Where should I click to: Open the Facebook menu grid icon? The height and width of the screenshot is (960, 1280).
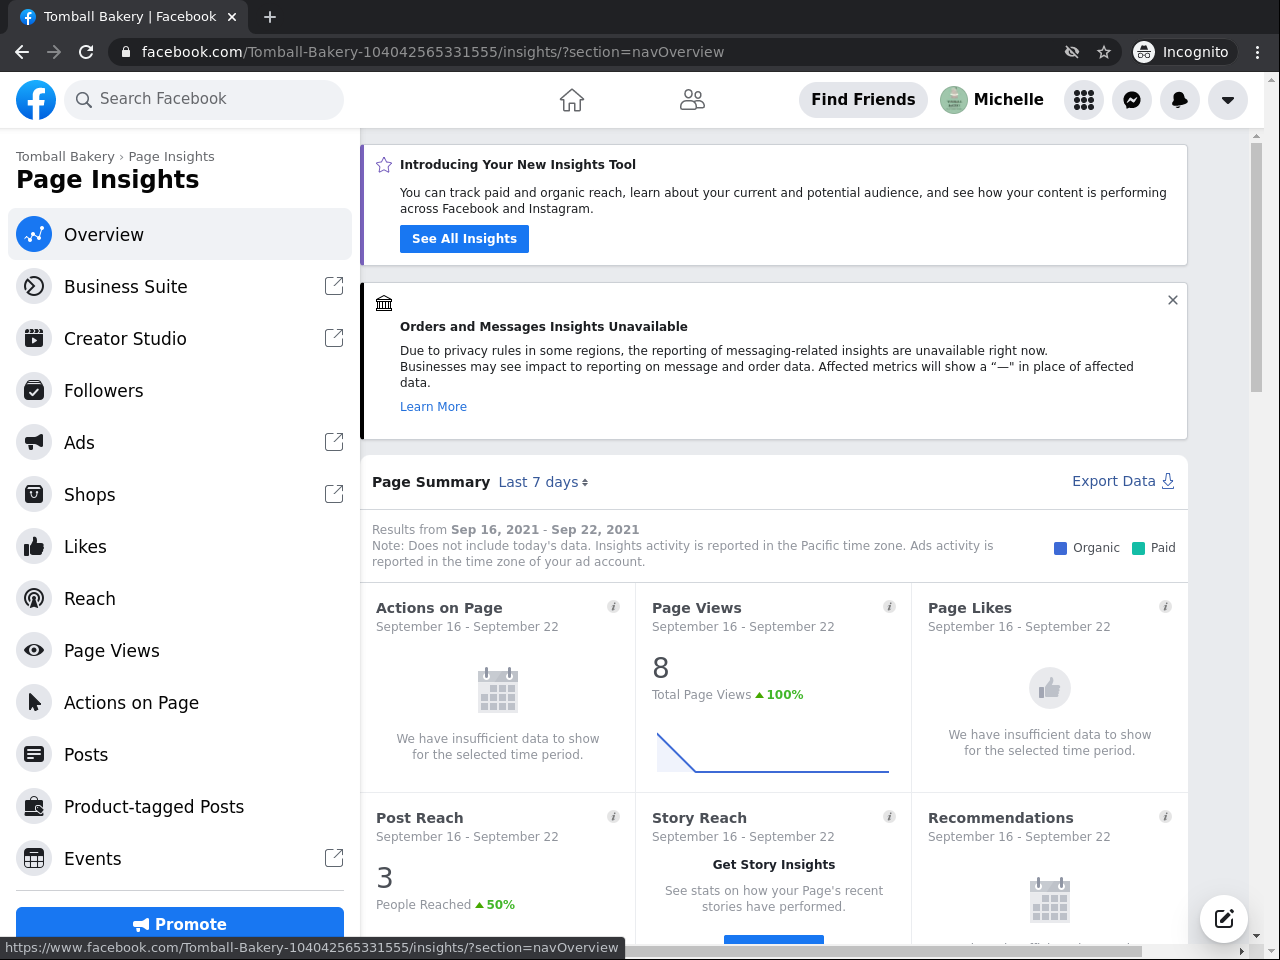click(1084, 100)
